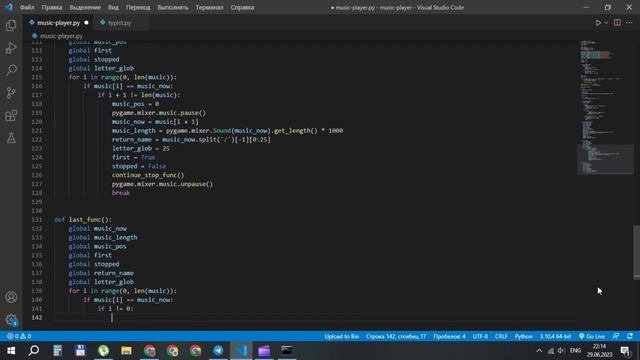Screen dimensions: 640x360
Task: Open the Run and Debug view
Action: point(11,48)
